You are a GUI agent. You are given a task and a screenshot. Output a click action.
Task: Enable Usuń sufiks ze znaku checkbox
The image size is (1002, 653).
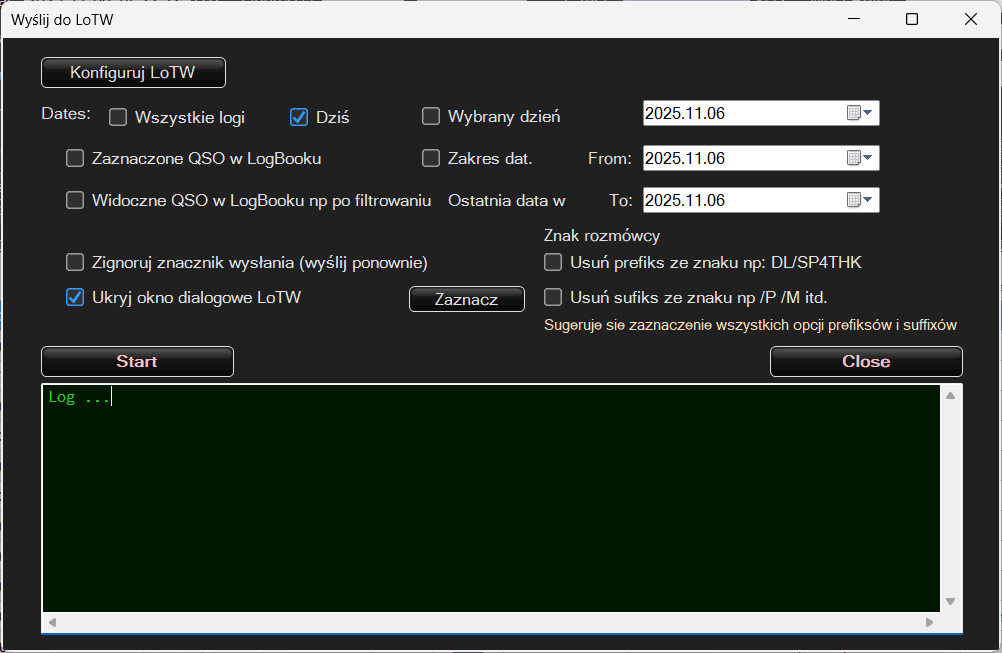(x=553, y=297)
